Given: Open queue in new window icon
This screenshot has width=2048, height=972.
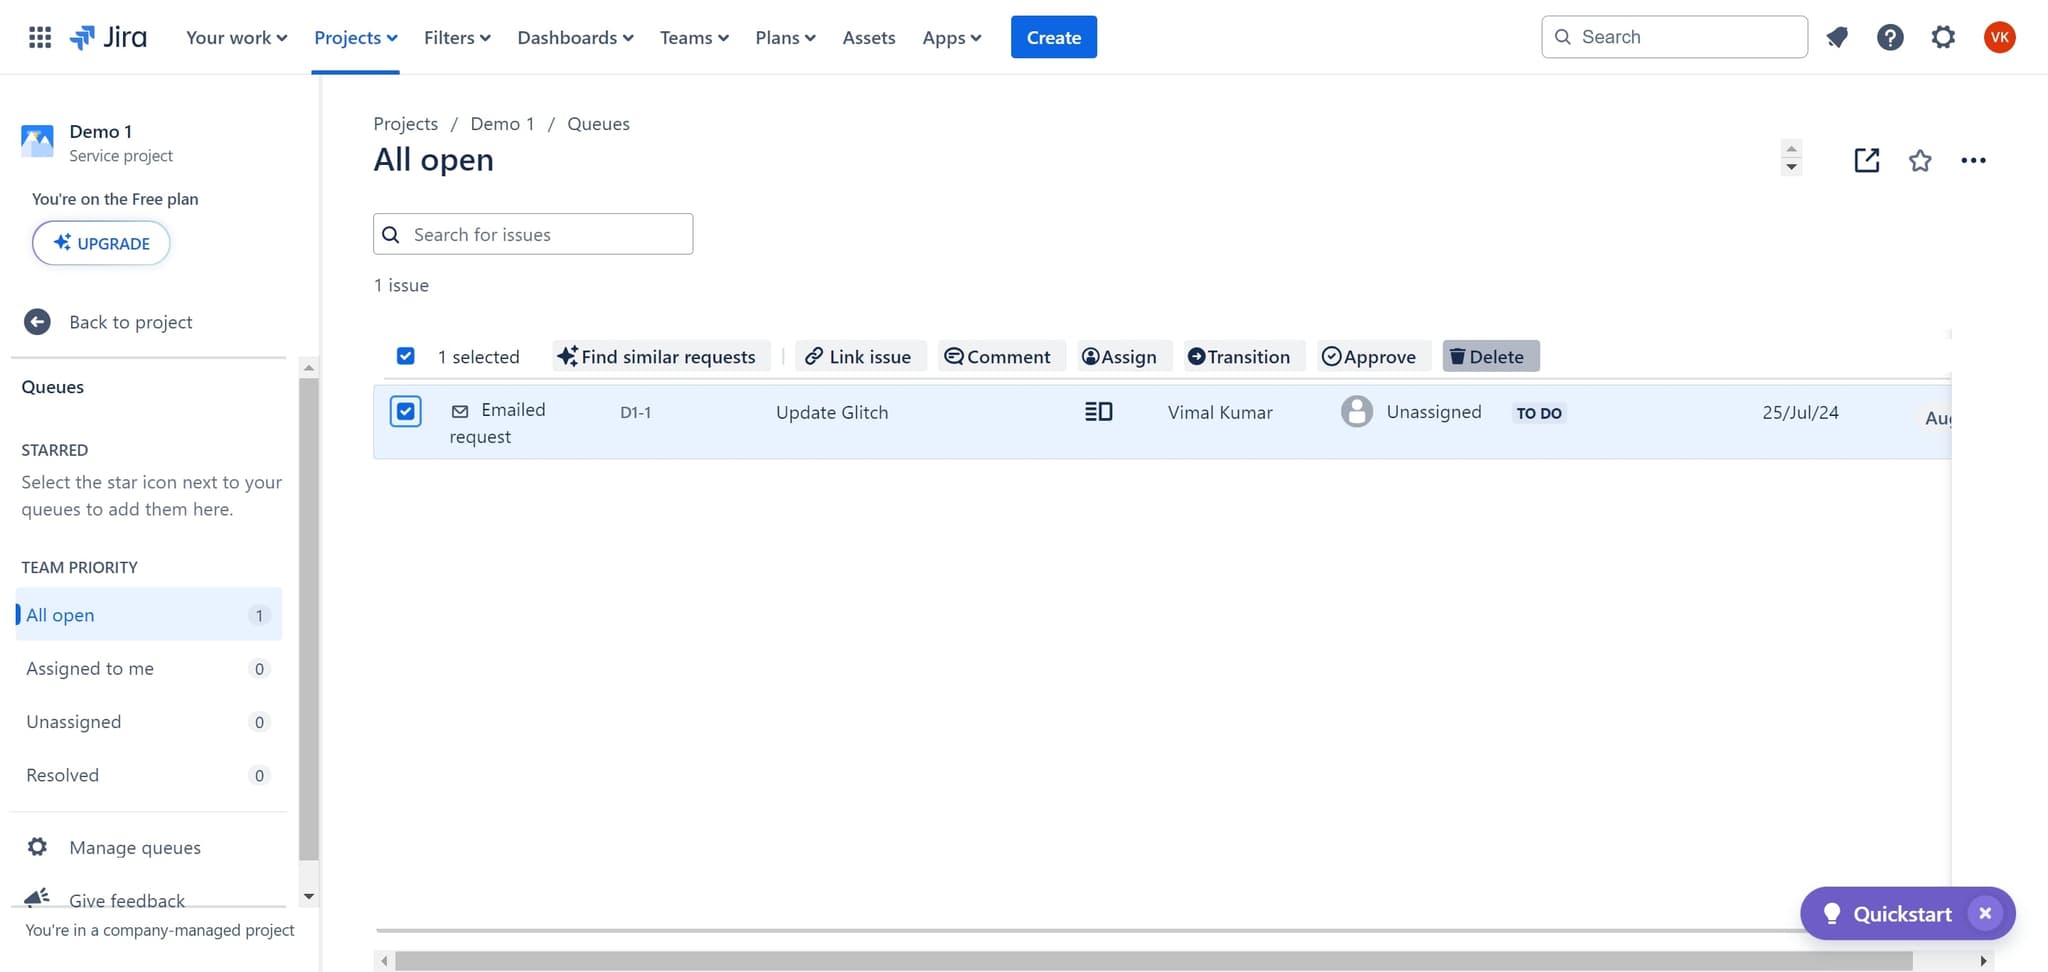Looking at the screenshot, I should (x=1866, y=161).
